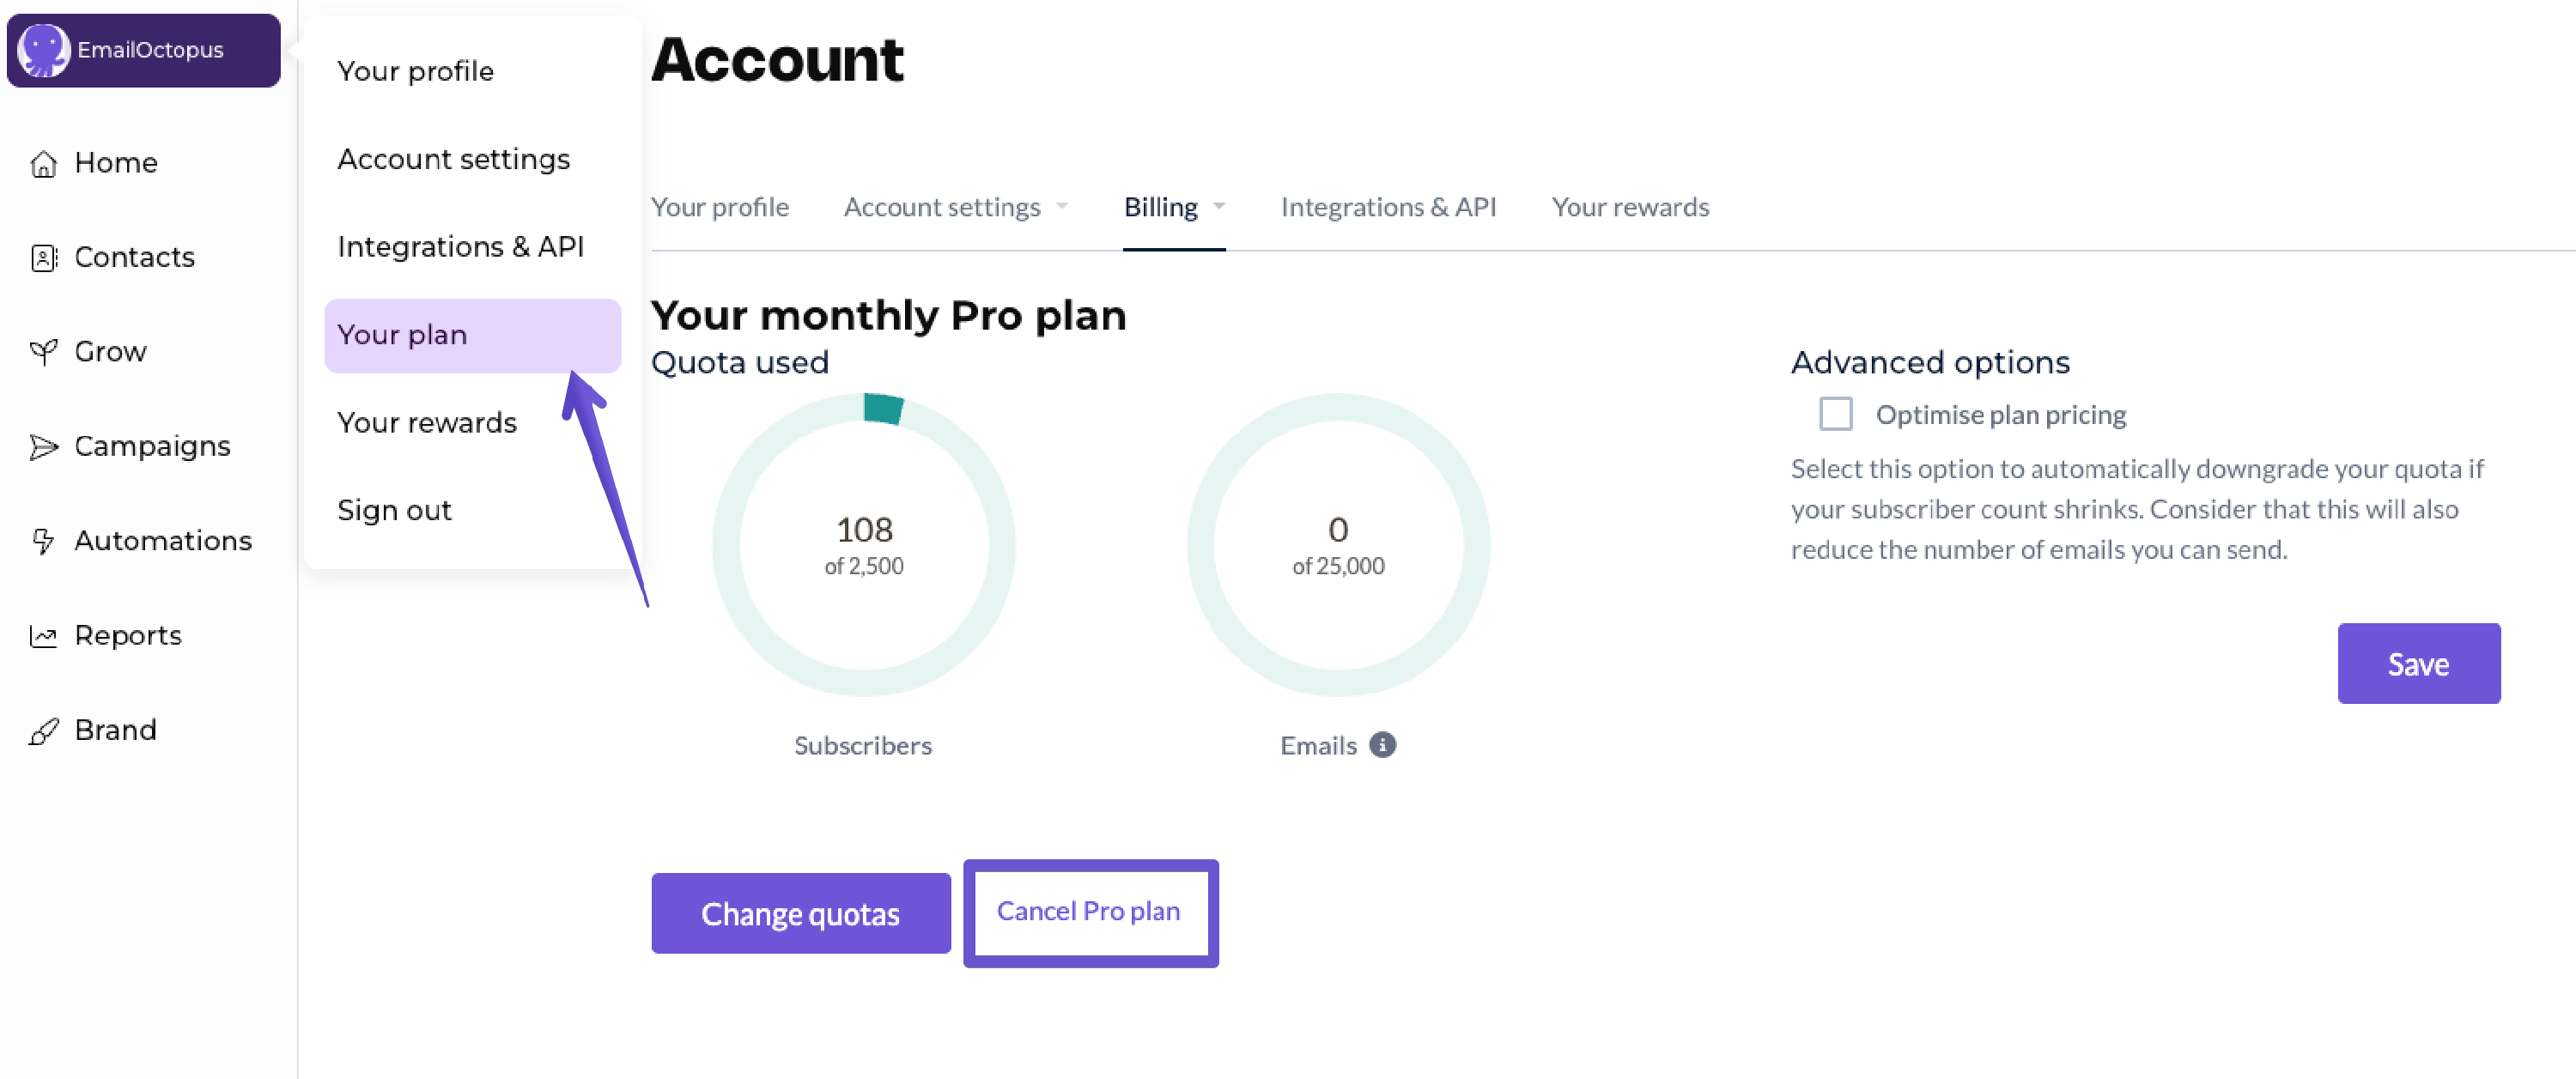Expand the Billing tab dropdown arrow
This screenshot has height=1079, width=2576.
click(x=1219, y=207)
